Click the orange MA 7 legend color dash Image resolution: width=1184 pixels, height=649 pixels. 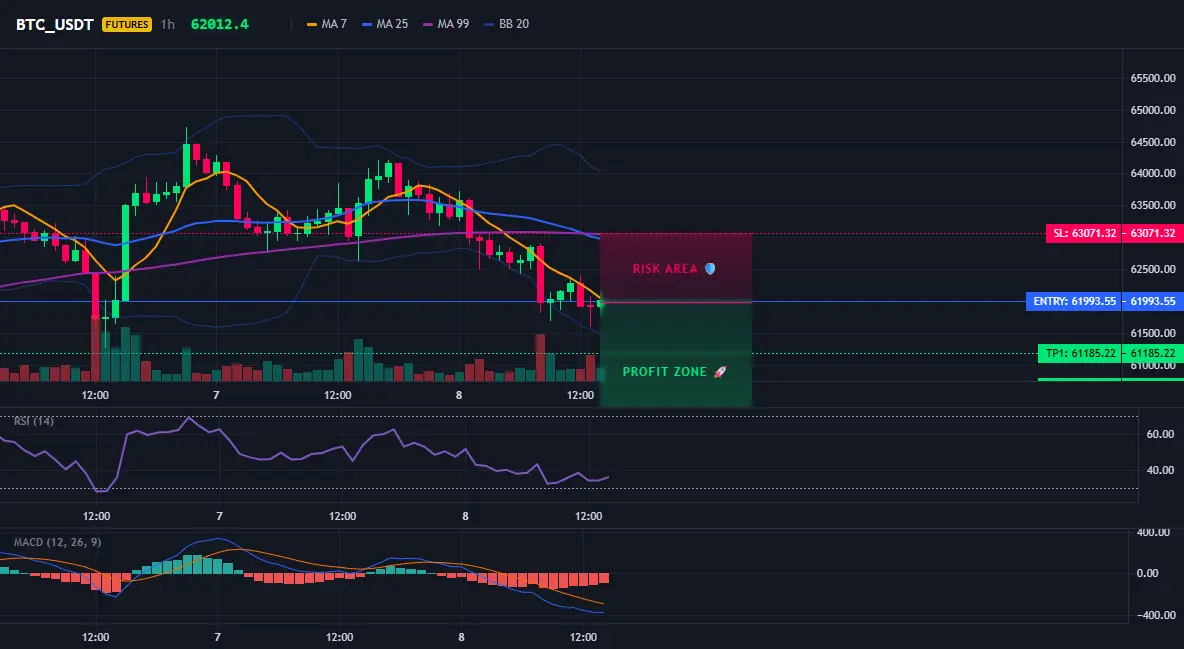pos(312,24)
